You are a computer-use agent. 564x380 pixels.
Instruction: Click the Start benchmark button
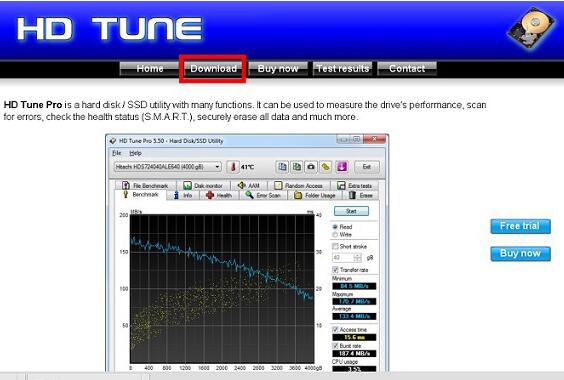tap(351, 211)
